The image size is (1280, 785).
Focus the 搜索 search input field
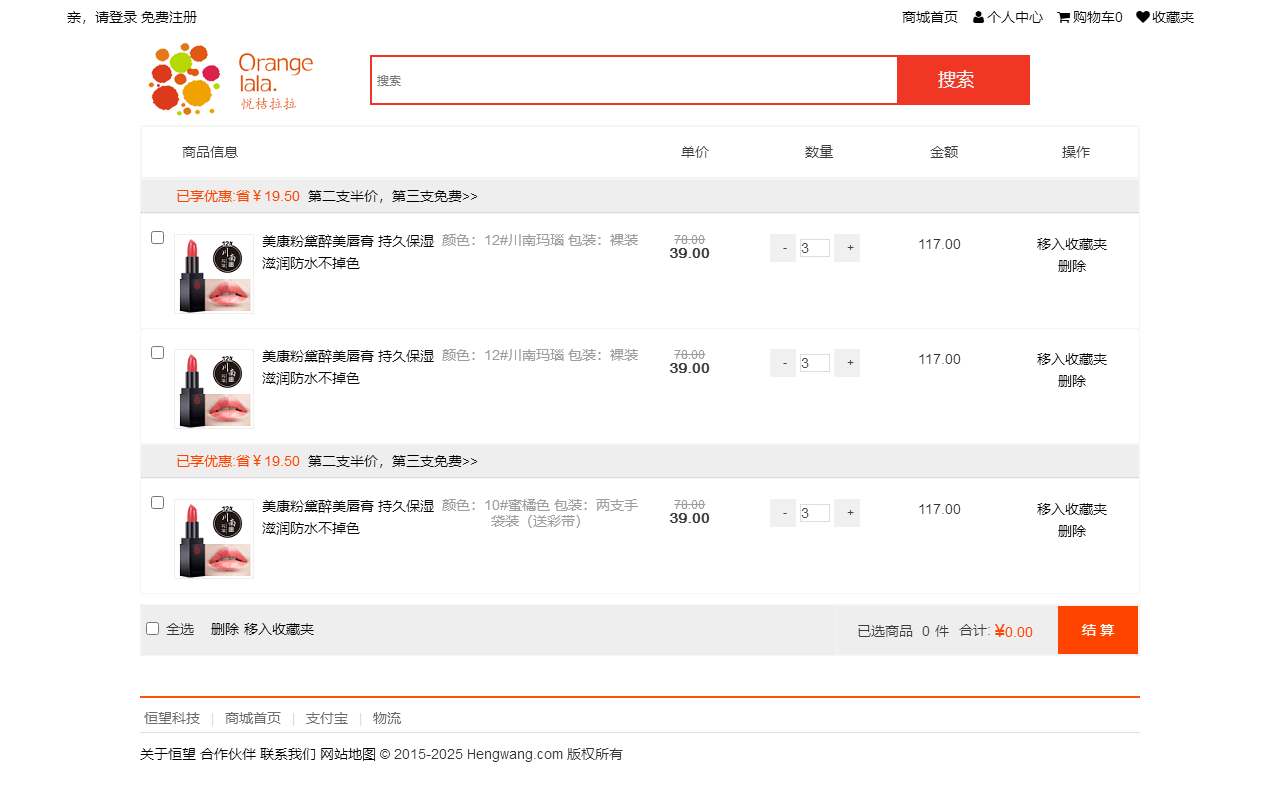pyautogui.click(x=634, y=80)
